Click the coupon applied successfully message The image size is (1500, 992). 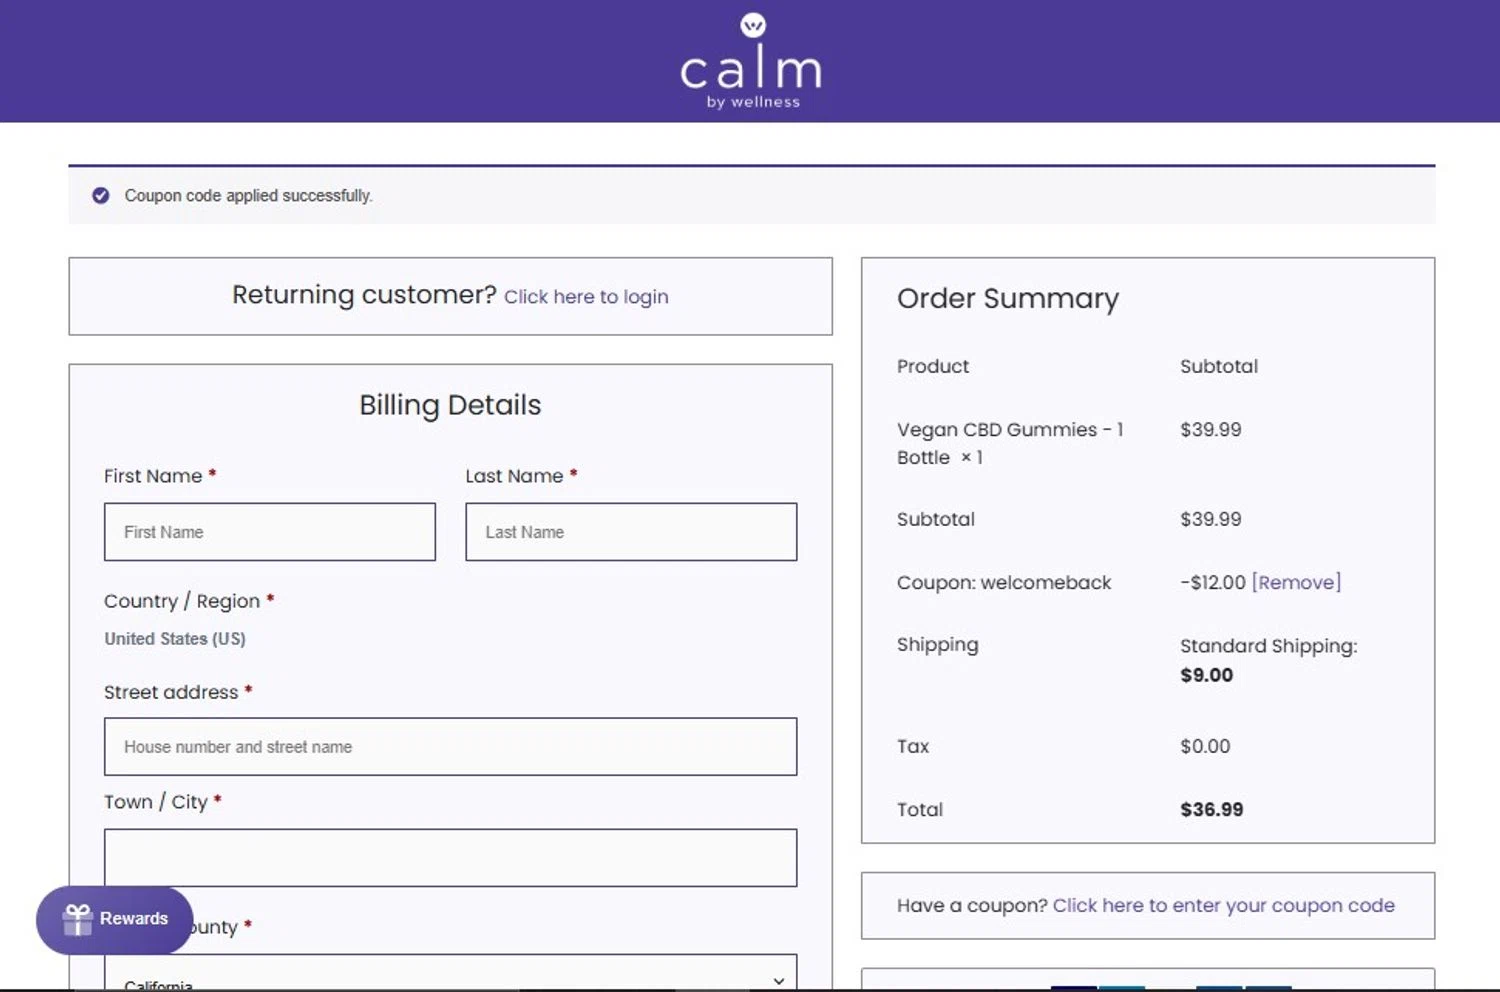click(248, 196)
